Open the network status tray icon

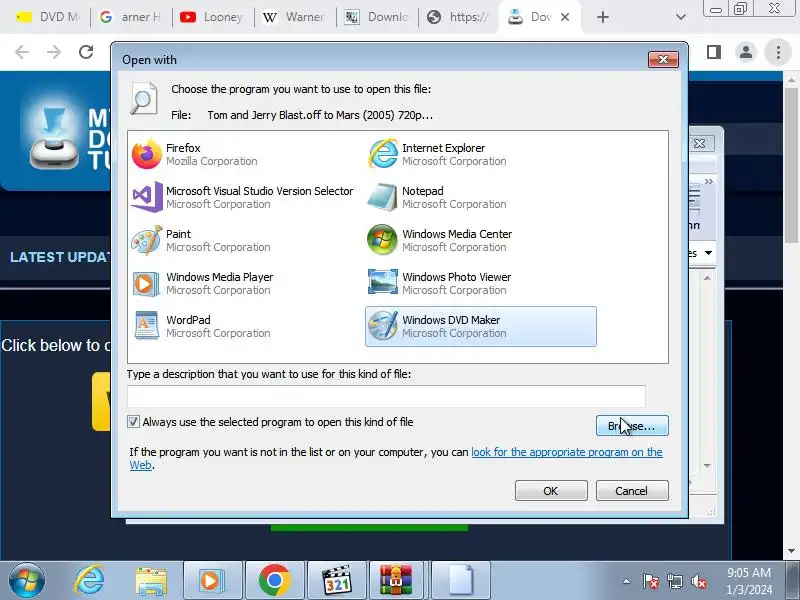coord(674,581)
